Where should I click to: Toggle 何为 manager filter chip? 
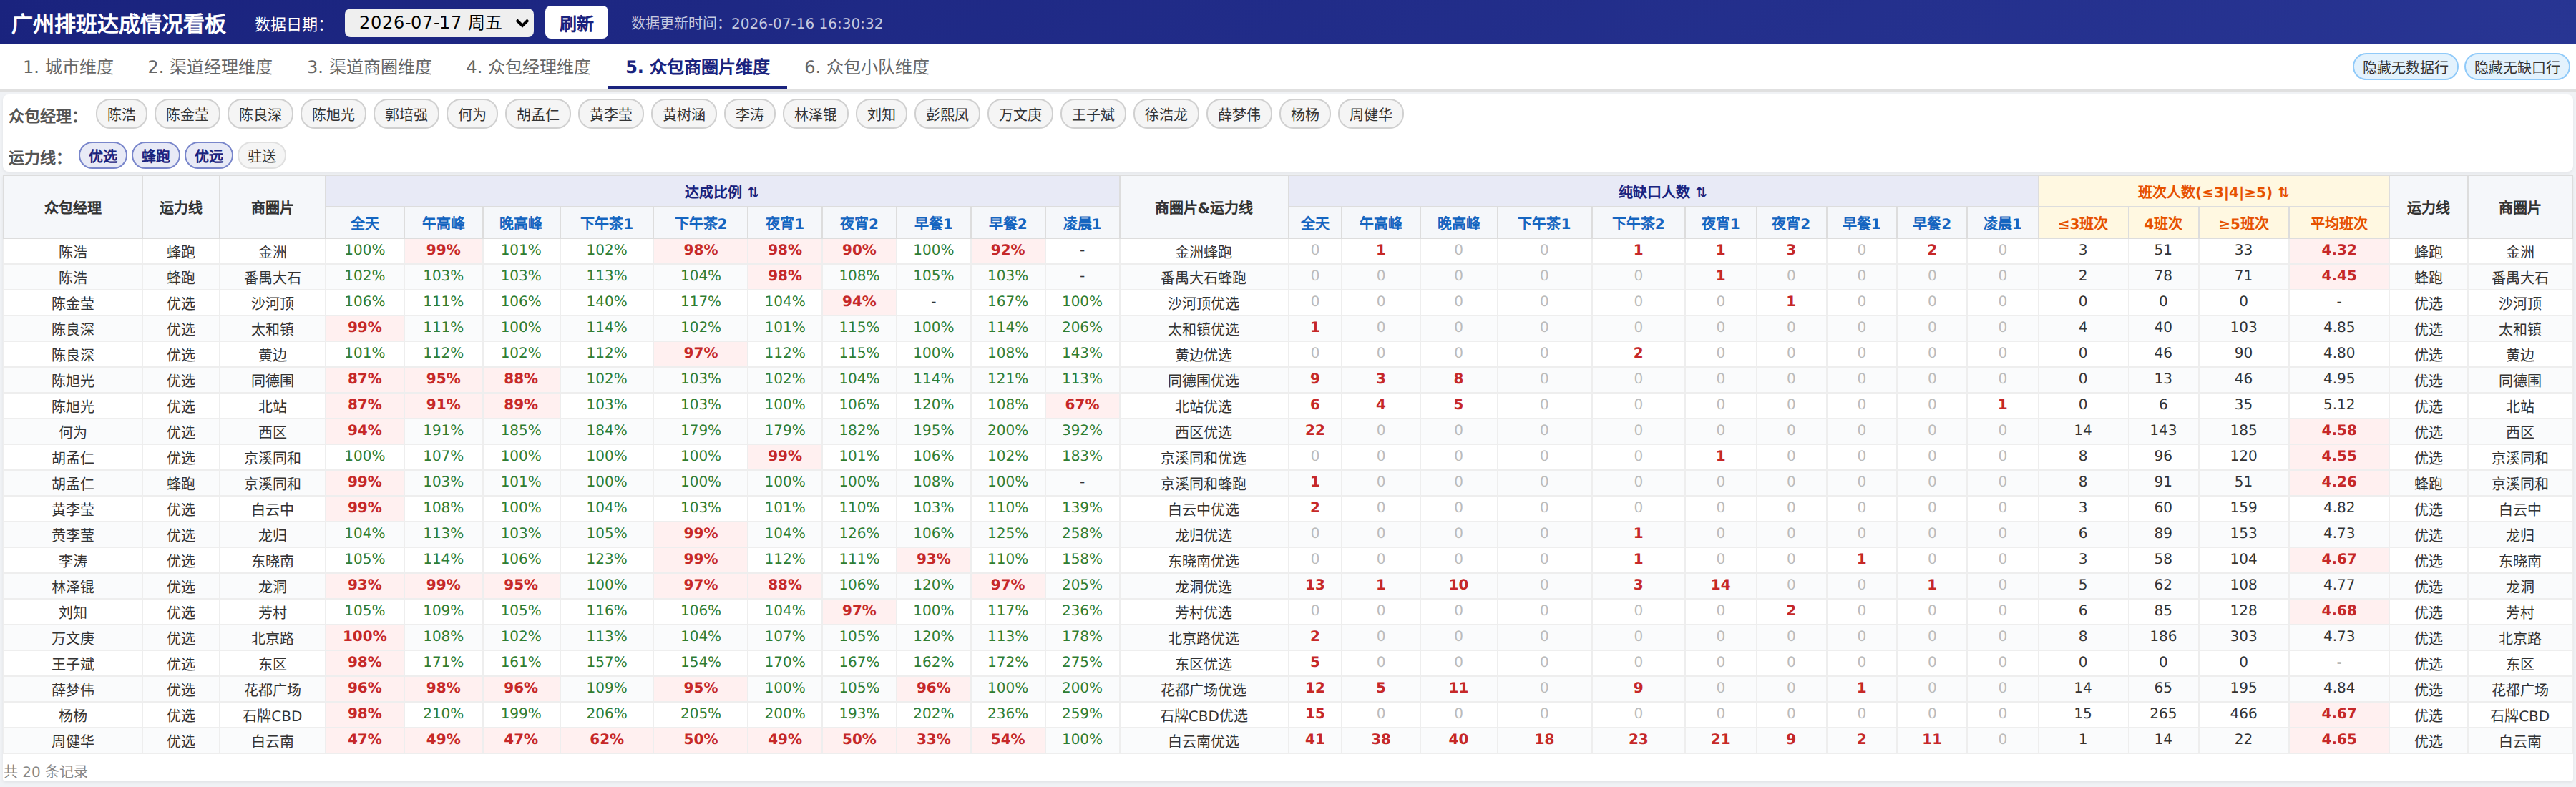tap(472, 115)
